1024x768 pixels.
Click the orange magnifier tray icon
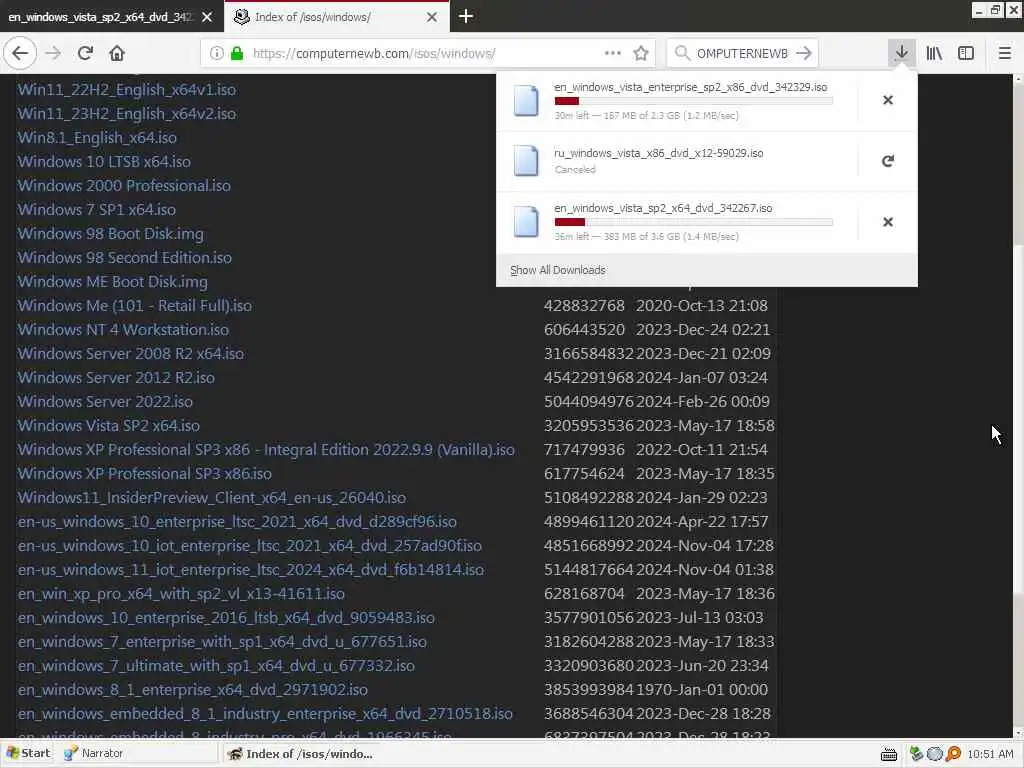point(953,754)
